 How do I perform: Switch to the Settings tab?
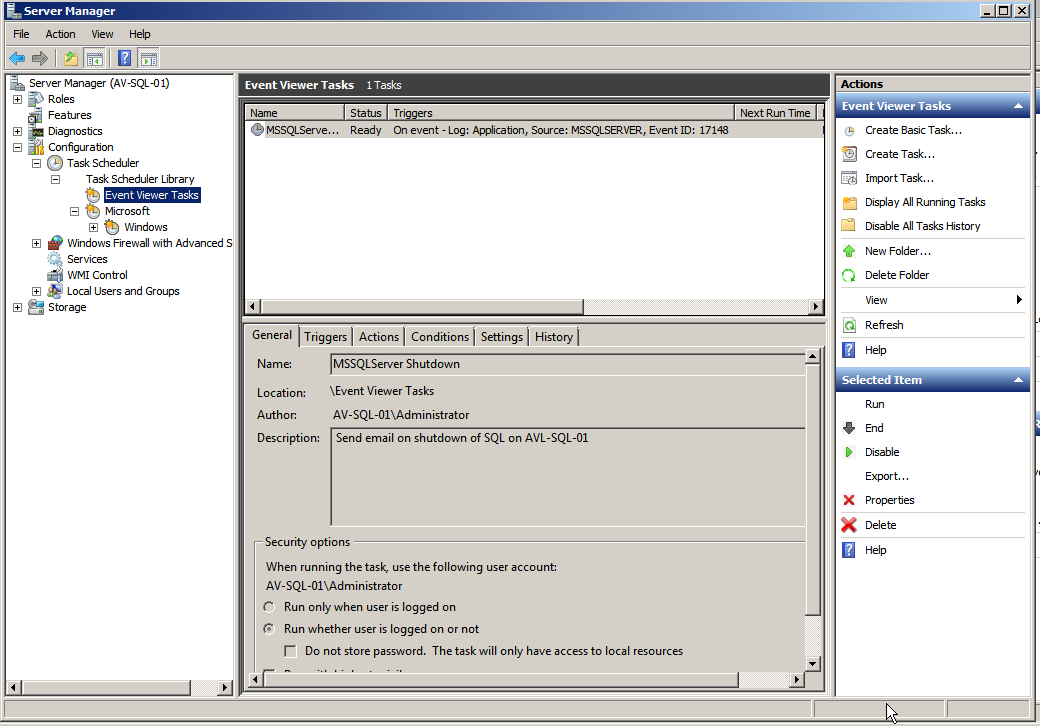click(x=501, y=337)
